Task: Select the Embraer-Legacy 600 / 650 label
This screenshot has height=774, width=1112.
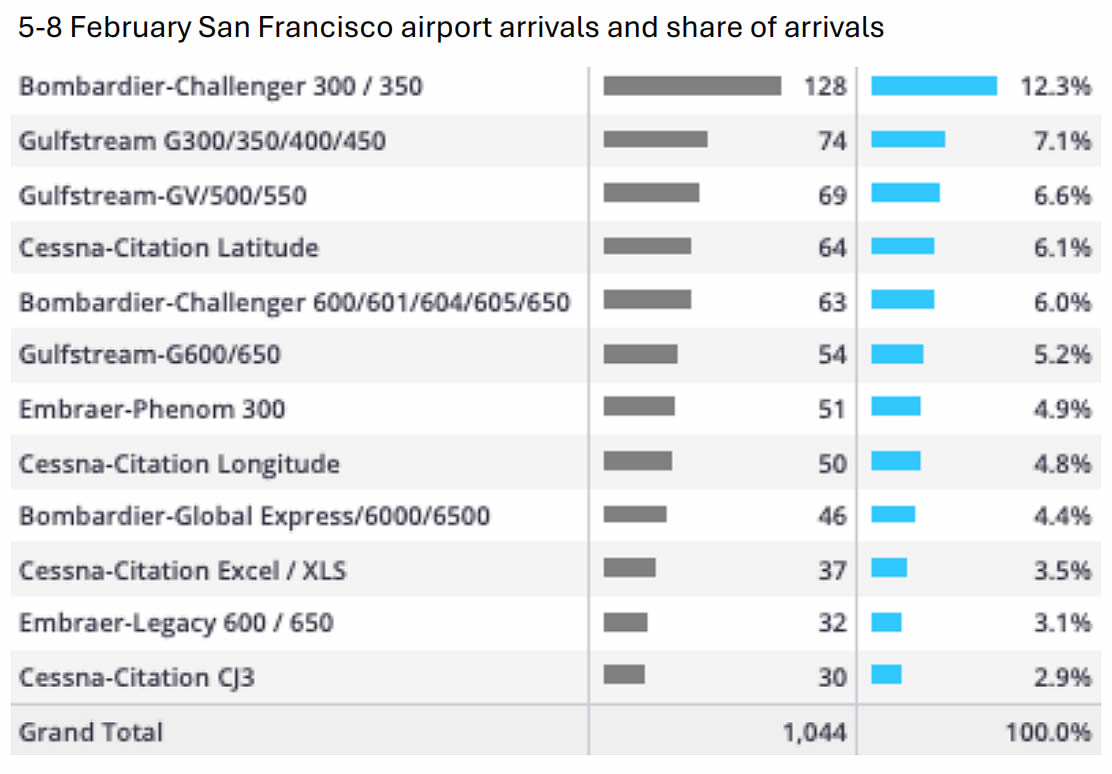Action: 176,622
